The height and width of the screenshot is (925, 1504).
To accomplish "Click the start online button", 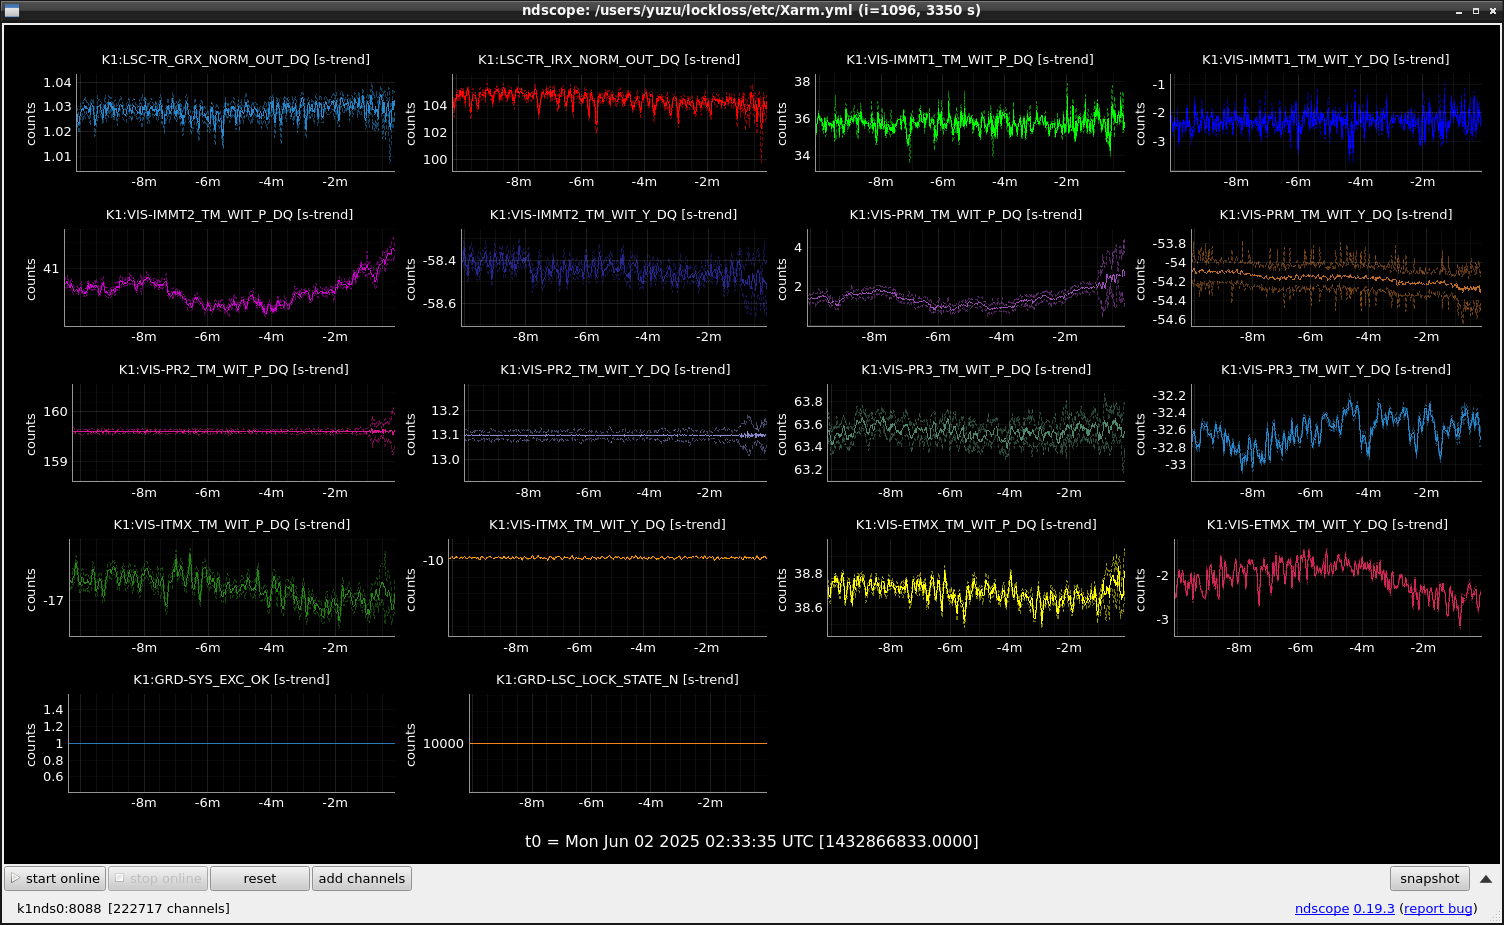I will click(56, 878).
